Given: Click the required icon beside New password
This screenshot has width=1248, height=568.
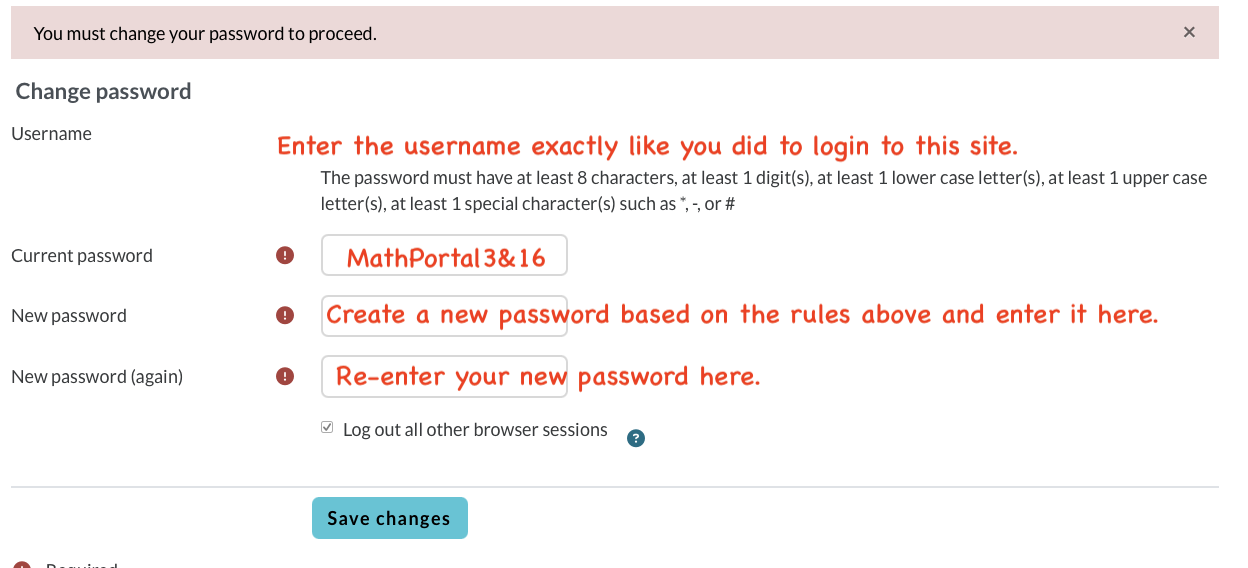Looking at the screenshot, I should tap(285, 316).
